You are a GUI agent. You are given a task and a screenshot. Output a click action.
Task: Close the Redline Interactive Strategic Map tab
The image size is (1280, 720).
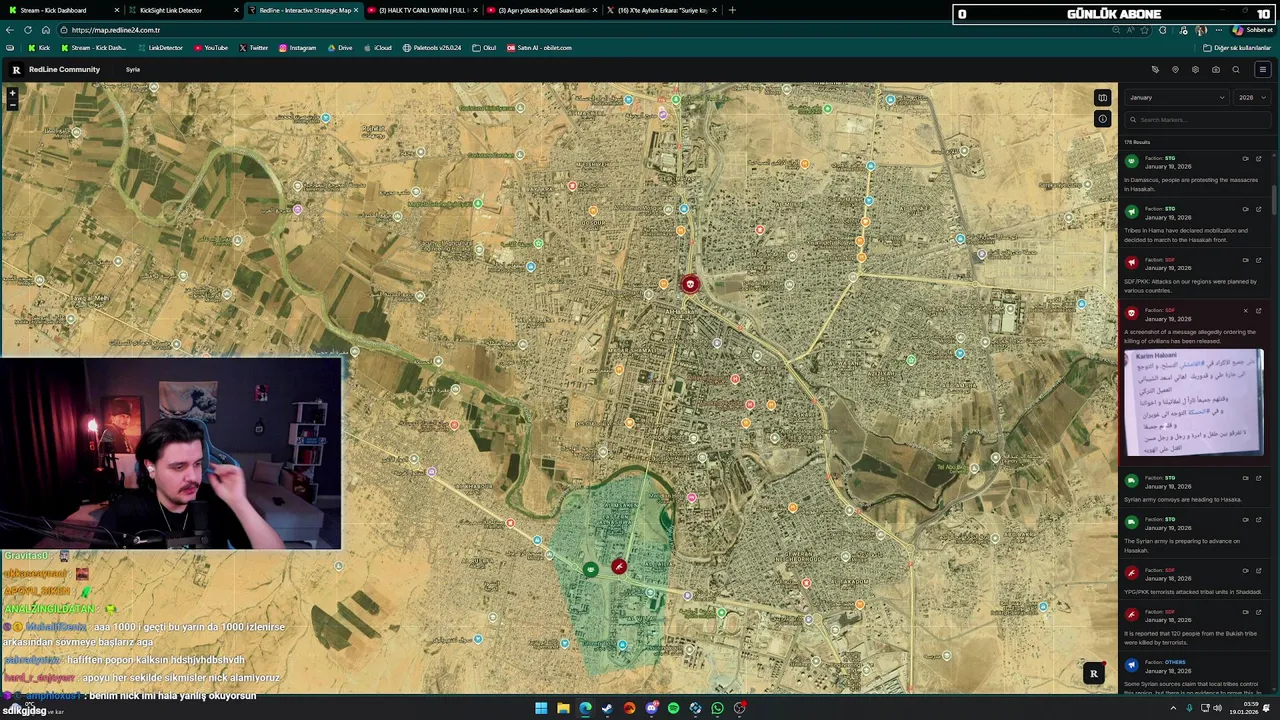355,10
